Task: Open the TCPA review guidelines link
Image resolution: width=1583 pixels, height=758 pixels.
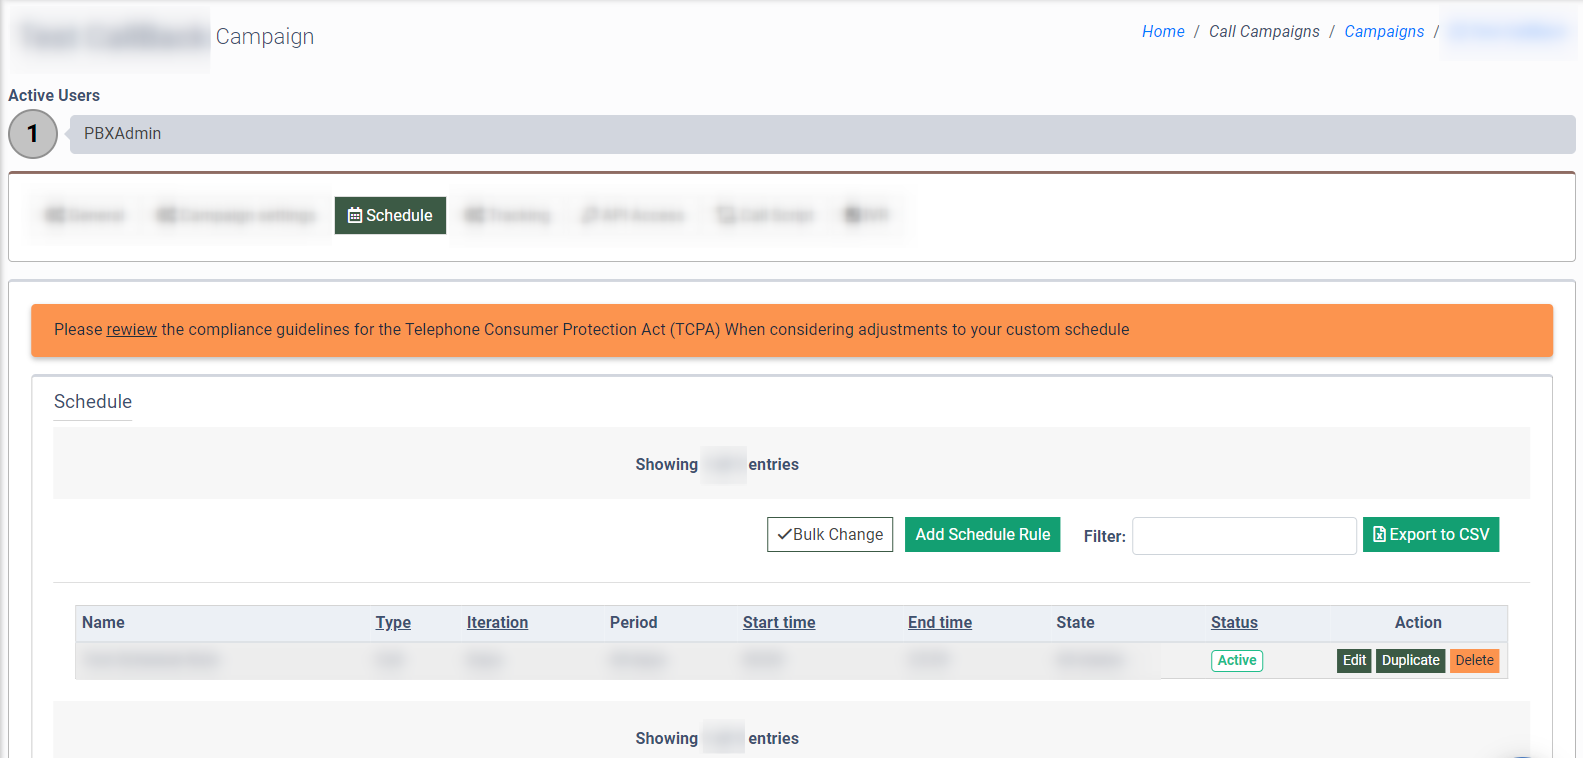Action: pyautogui.click(x=131, y=330)
